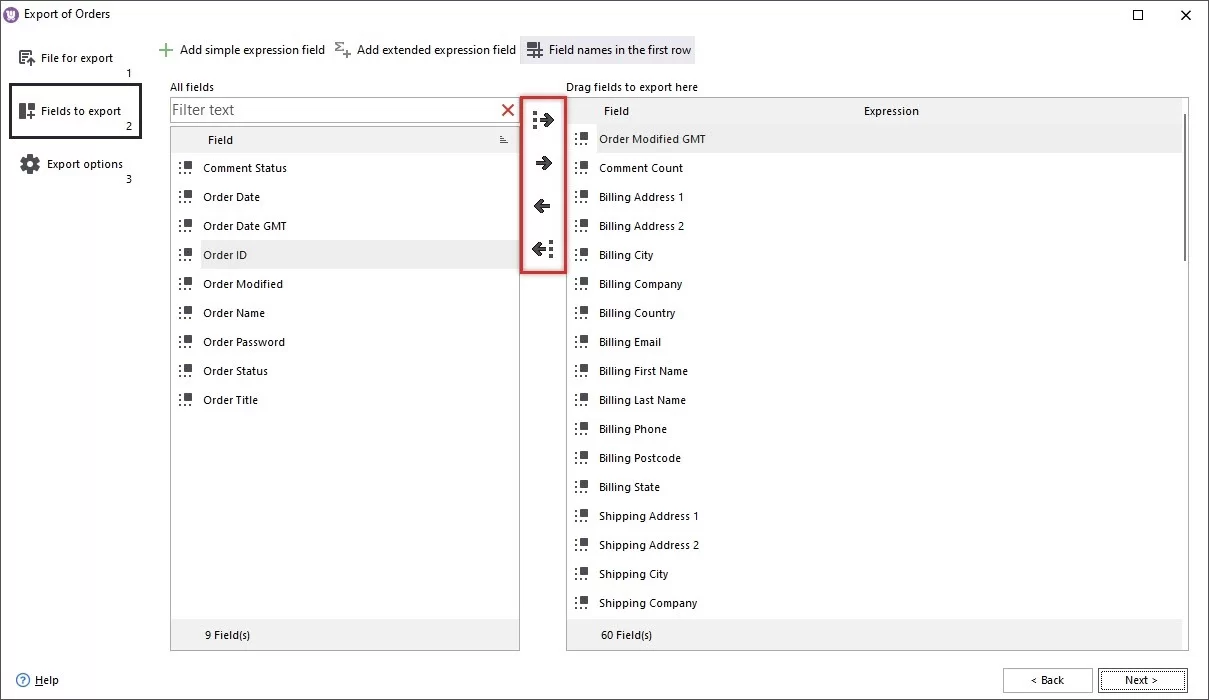
Task: Select Billing City in the export list
Action: pyautogui.click(x=627, y=255)
